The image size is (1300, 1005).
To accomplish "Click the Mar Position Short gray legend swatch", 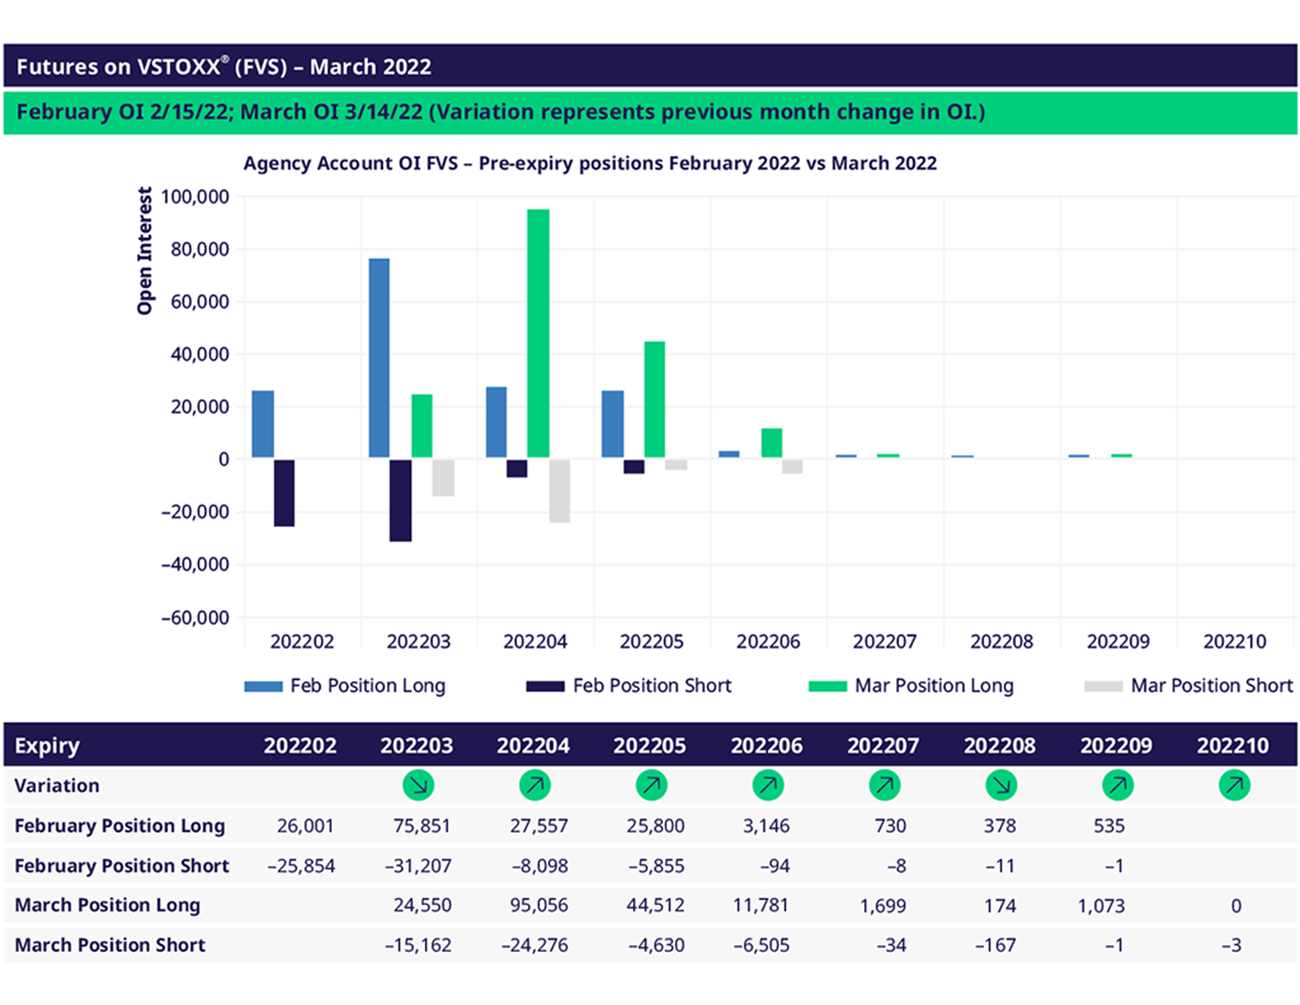I will click(1103, 686).
